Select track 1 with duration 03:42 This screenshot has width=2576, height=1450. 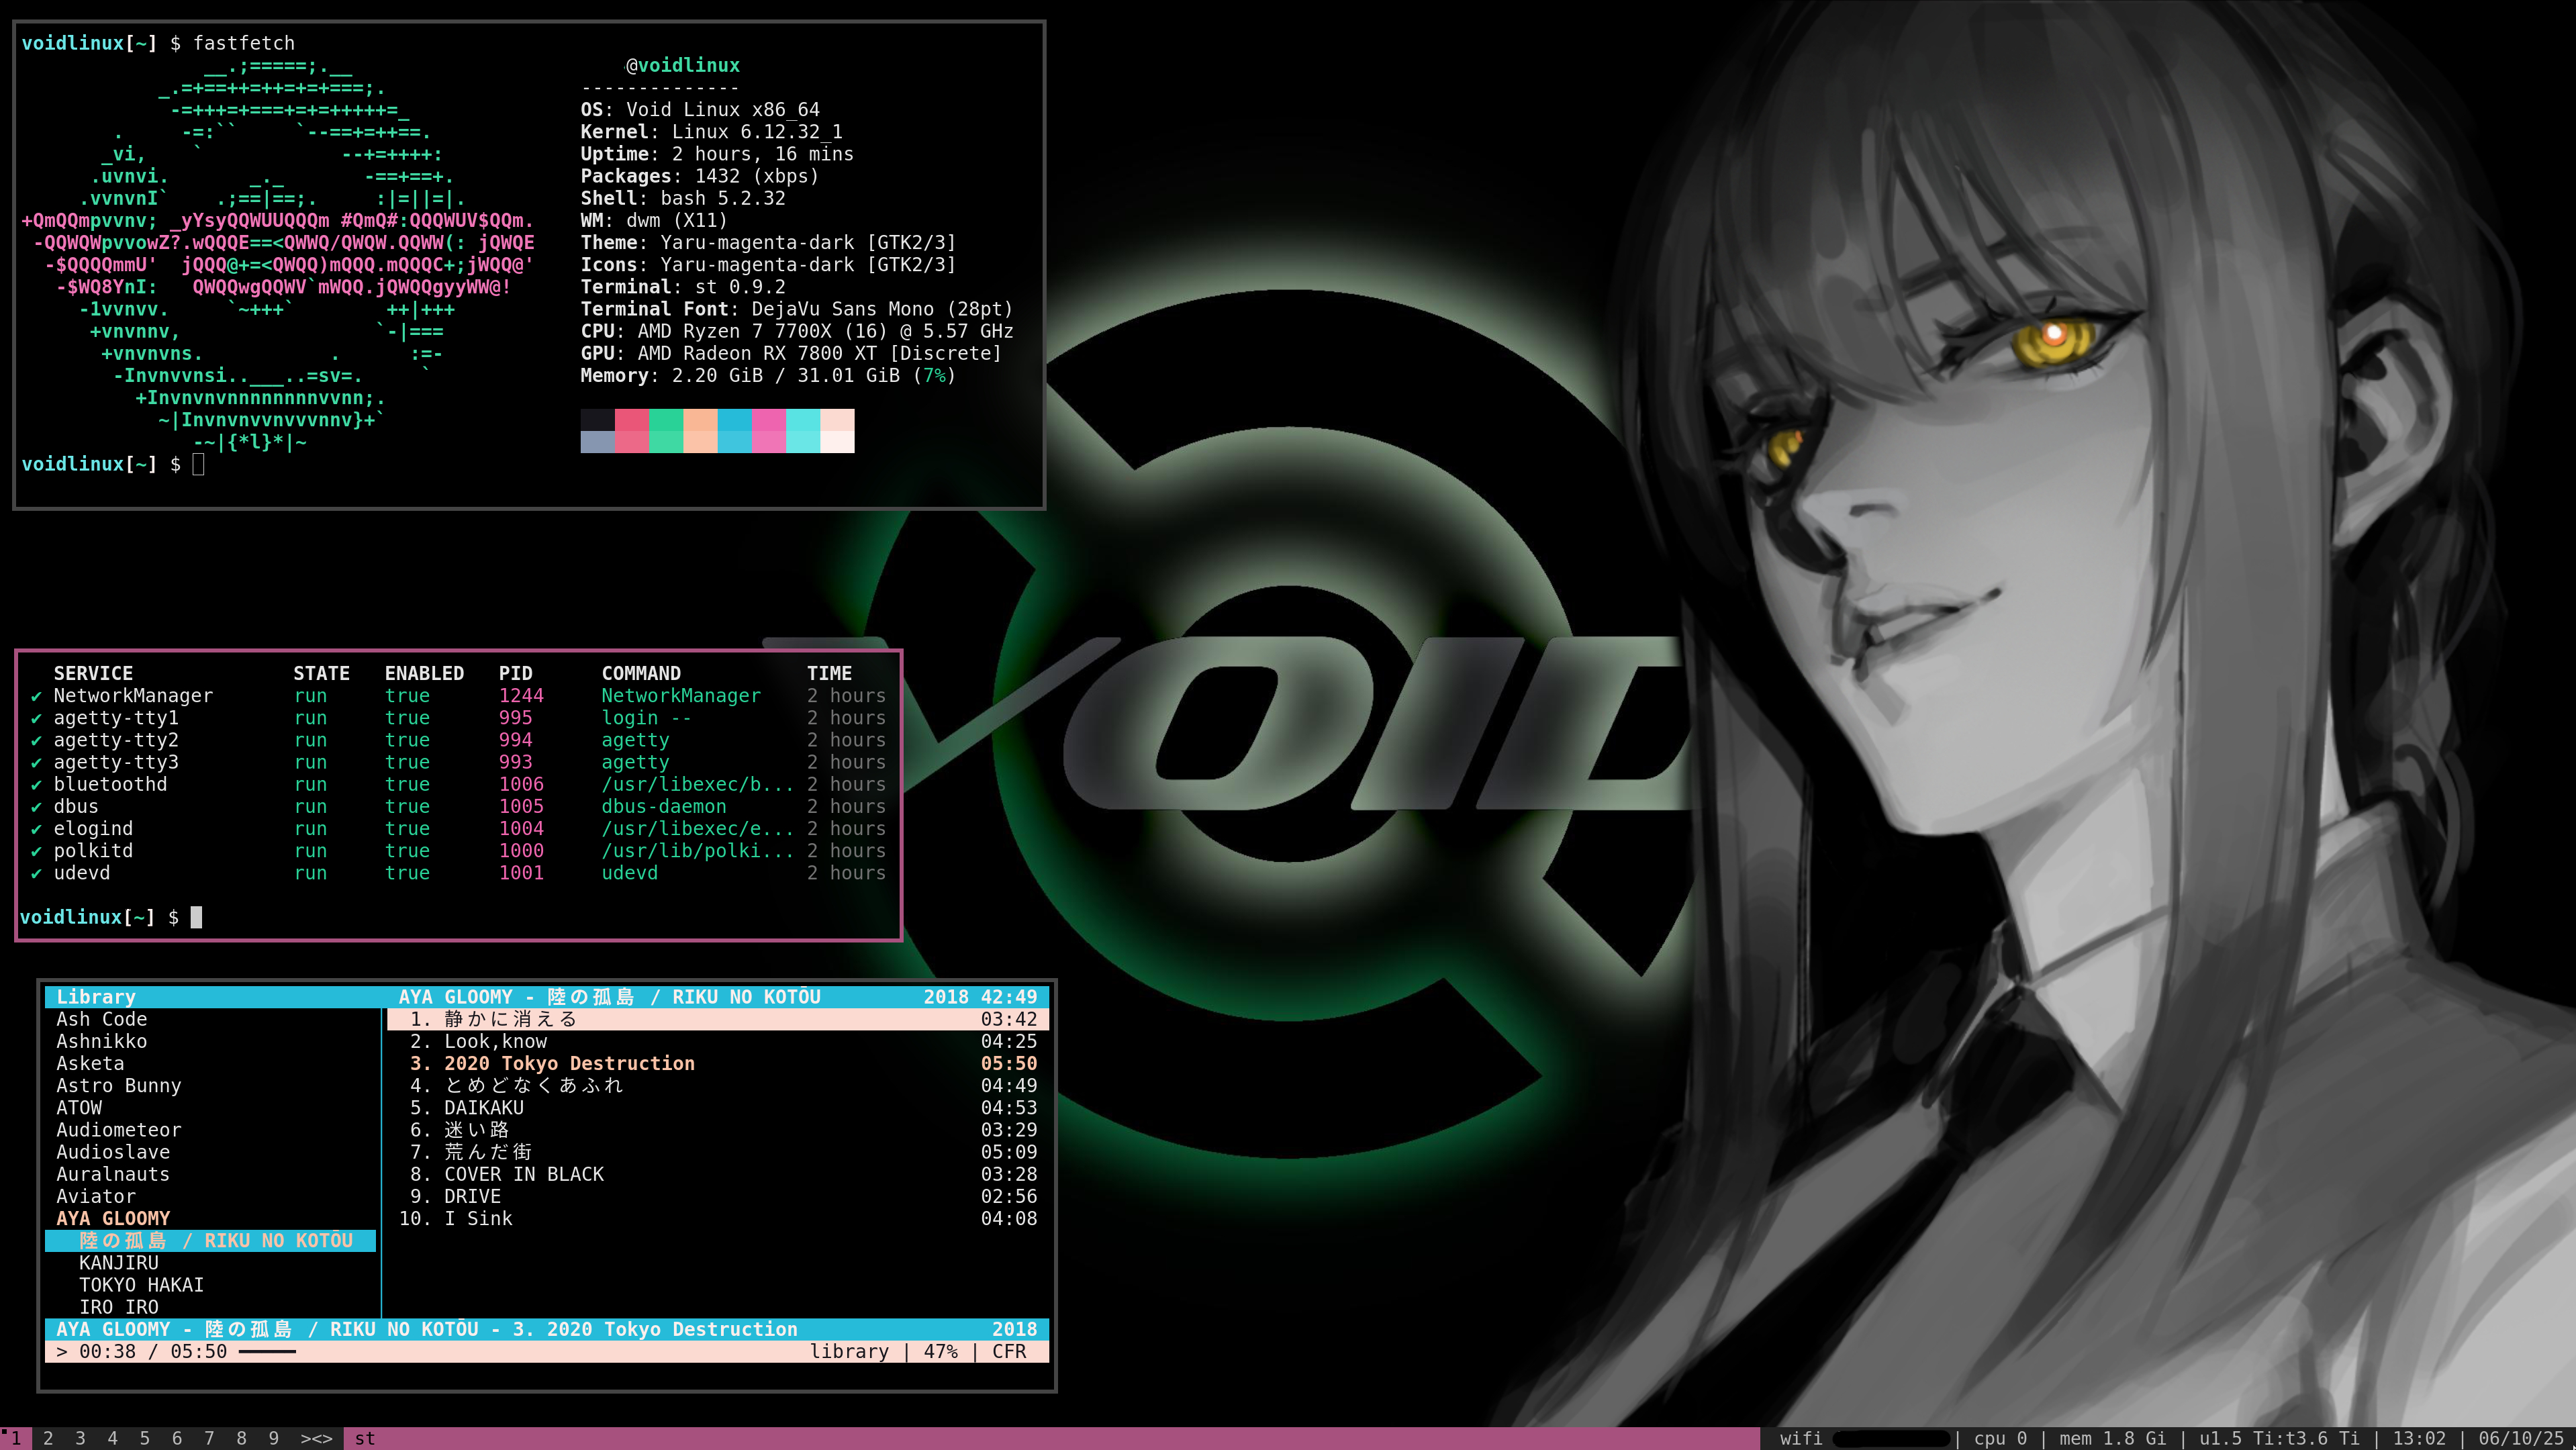point(718,1019)
